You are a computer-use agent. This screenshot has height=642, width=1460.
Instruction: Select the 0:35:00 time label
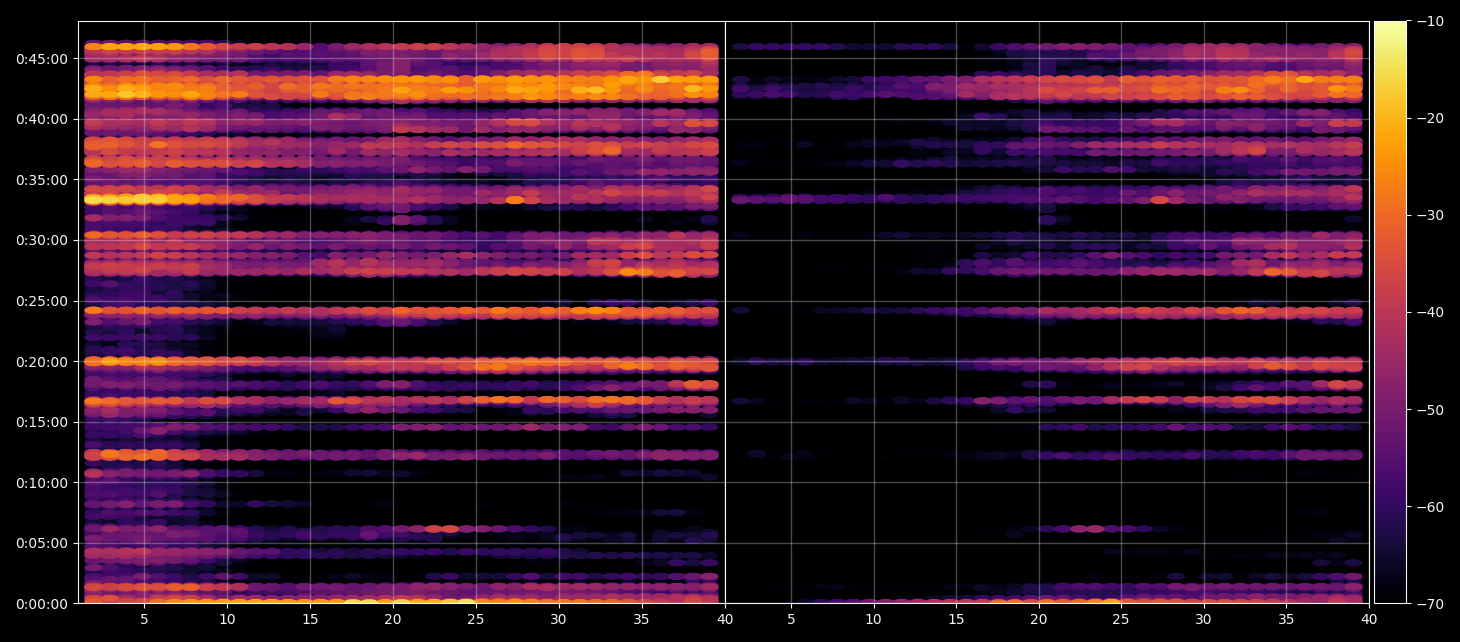point(41,180)
